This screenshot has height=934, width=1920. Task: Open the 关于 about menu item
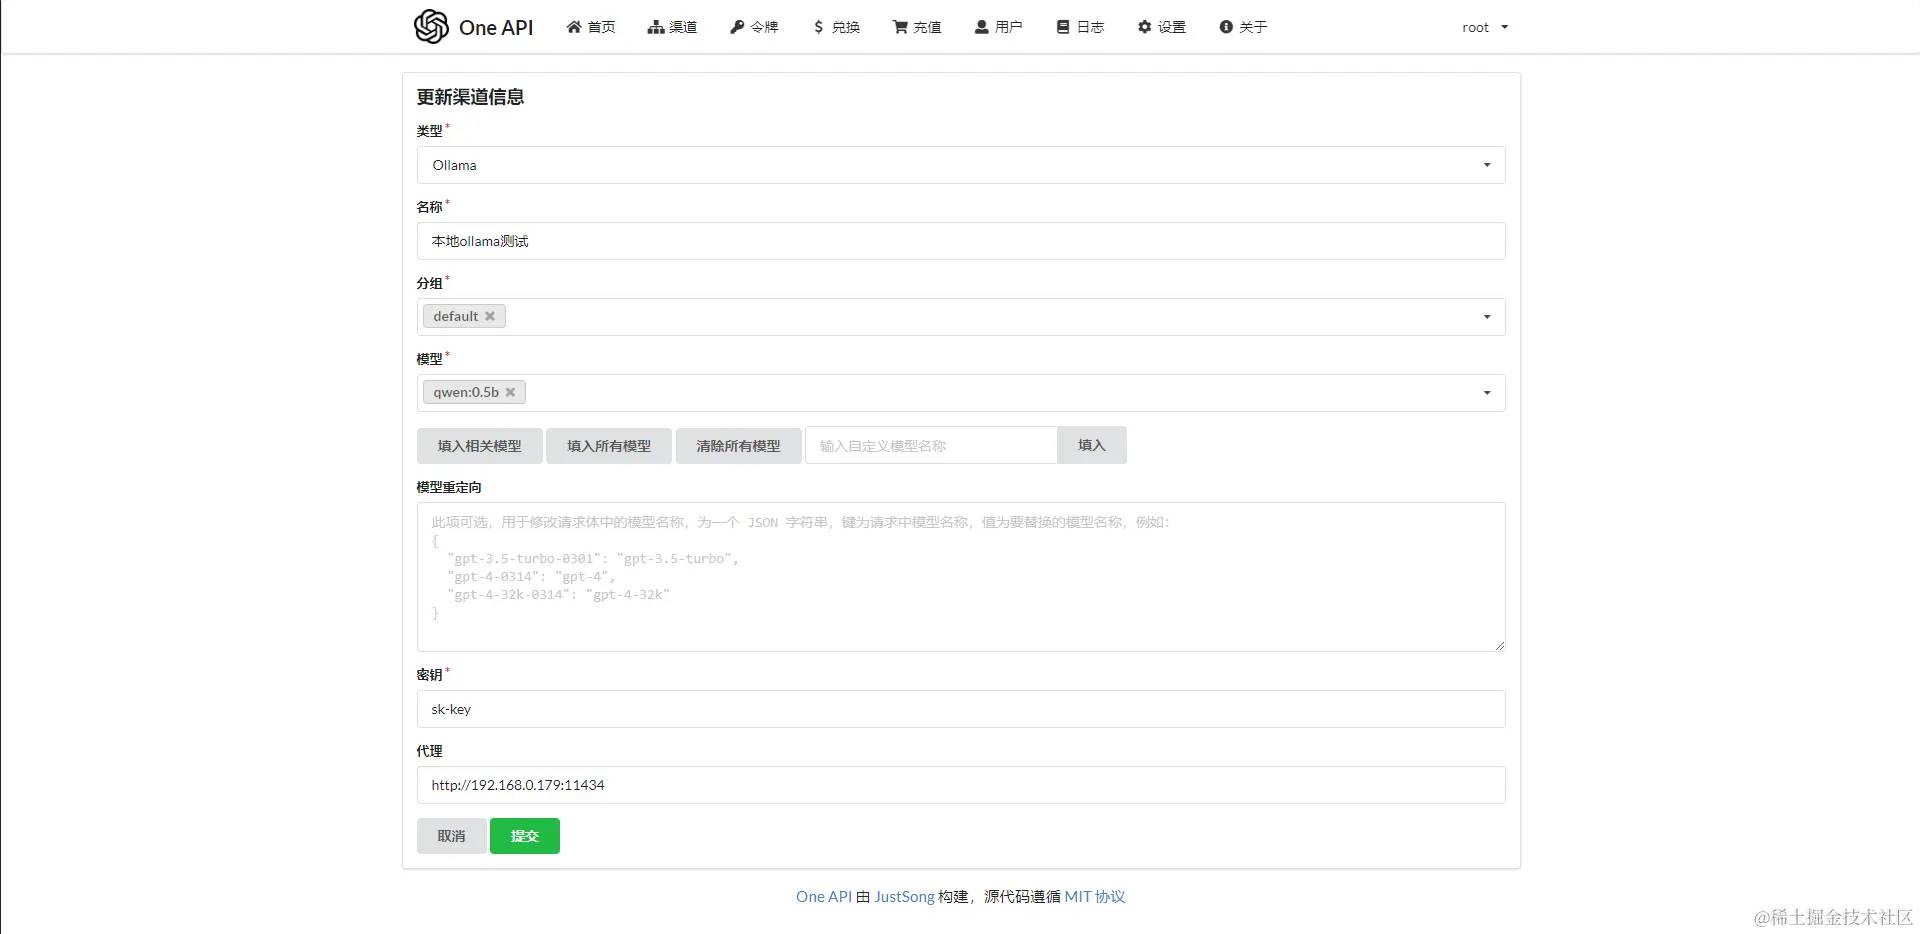point(1243,27)
